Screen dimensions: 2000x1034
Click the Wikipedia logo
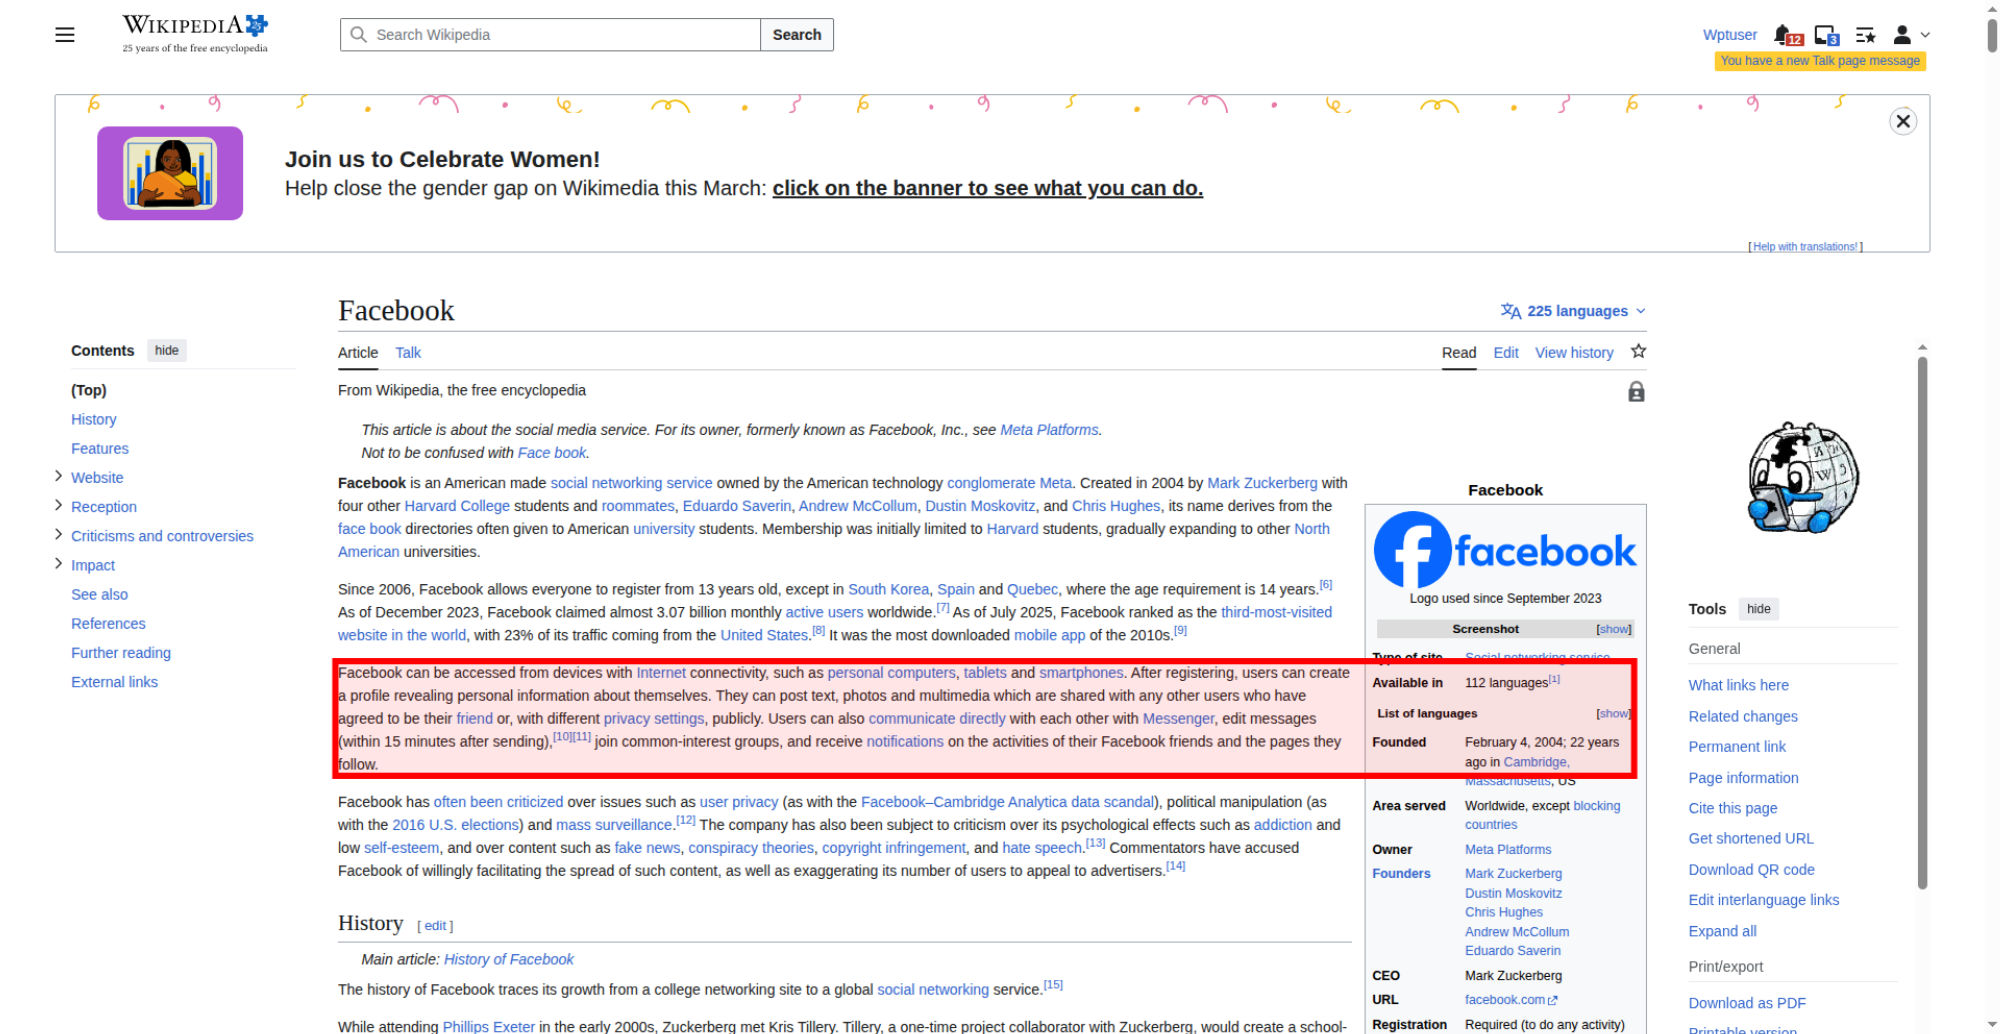(x=195, y=33)
